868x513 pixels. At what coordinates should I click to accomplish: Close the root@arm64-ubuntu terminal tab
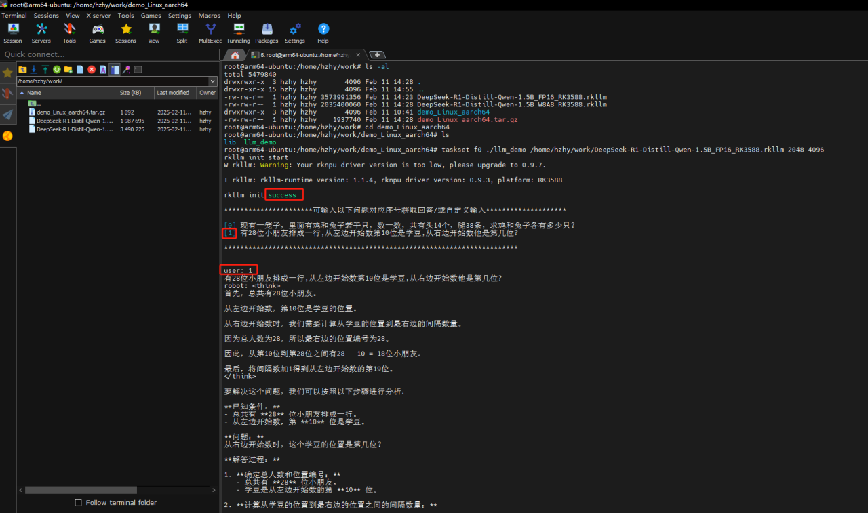point(358,55)
